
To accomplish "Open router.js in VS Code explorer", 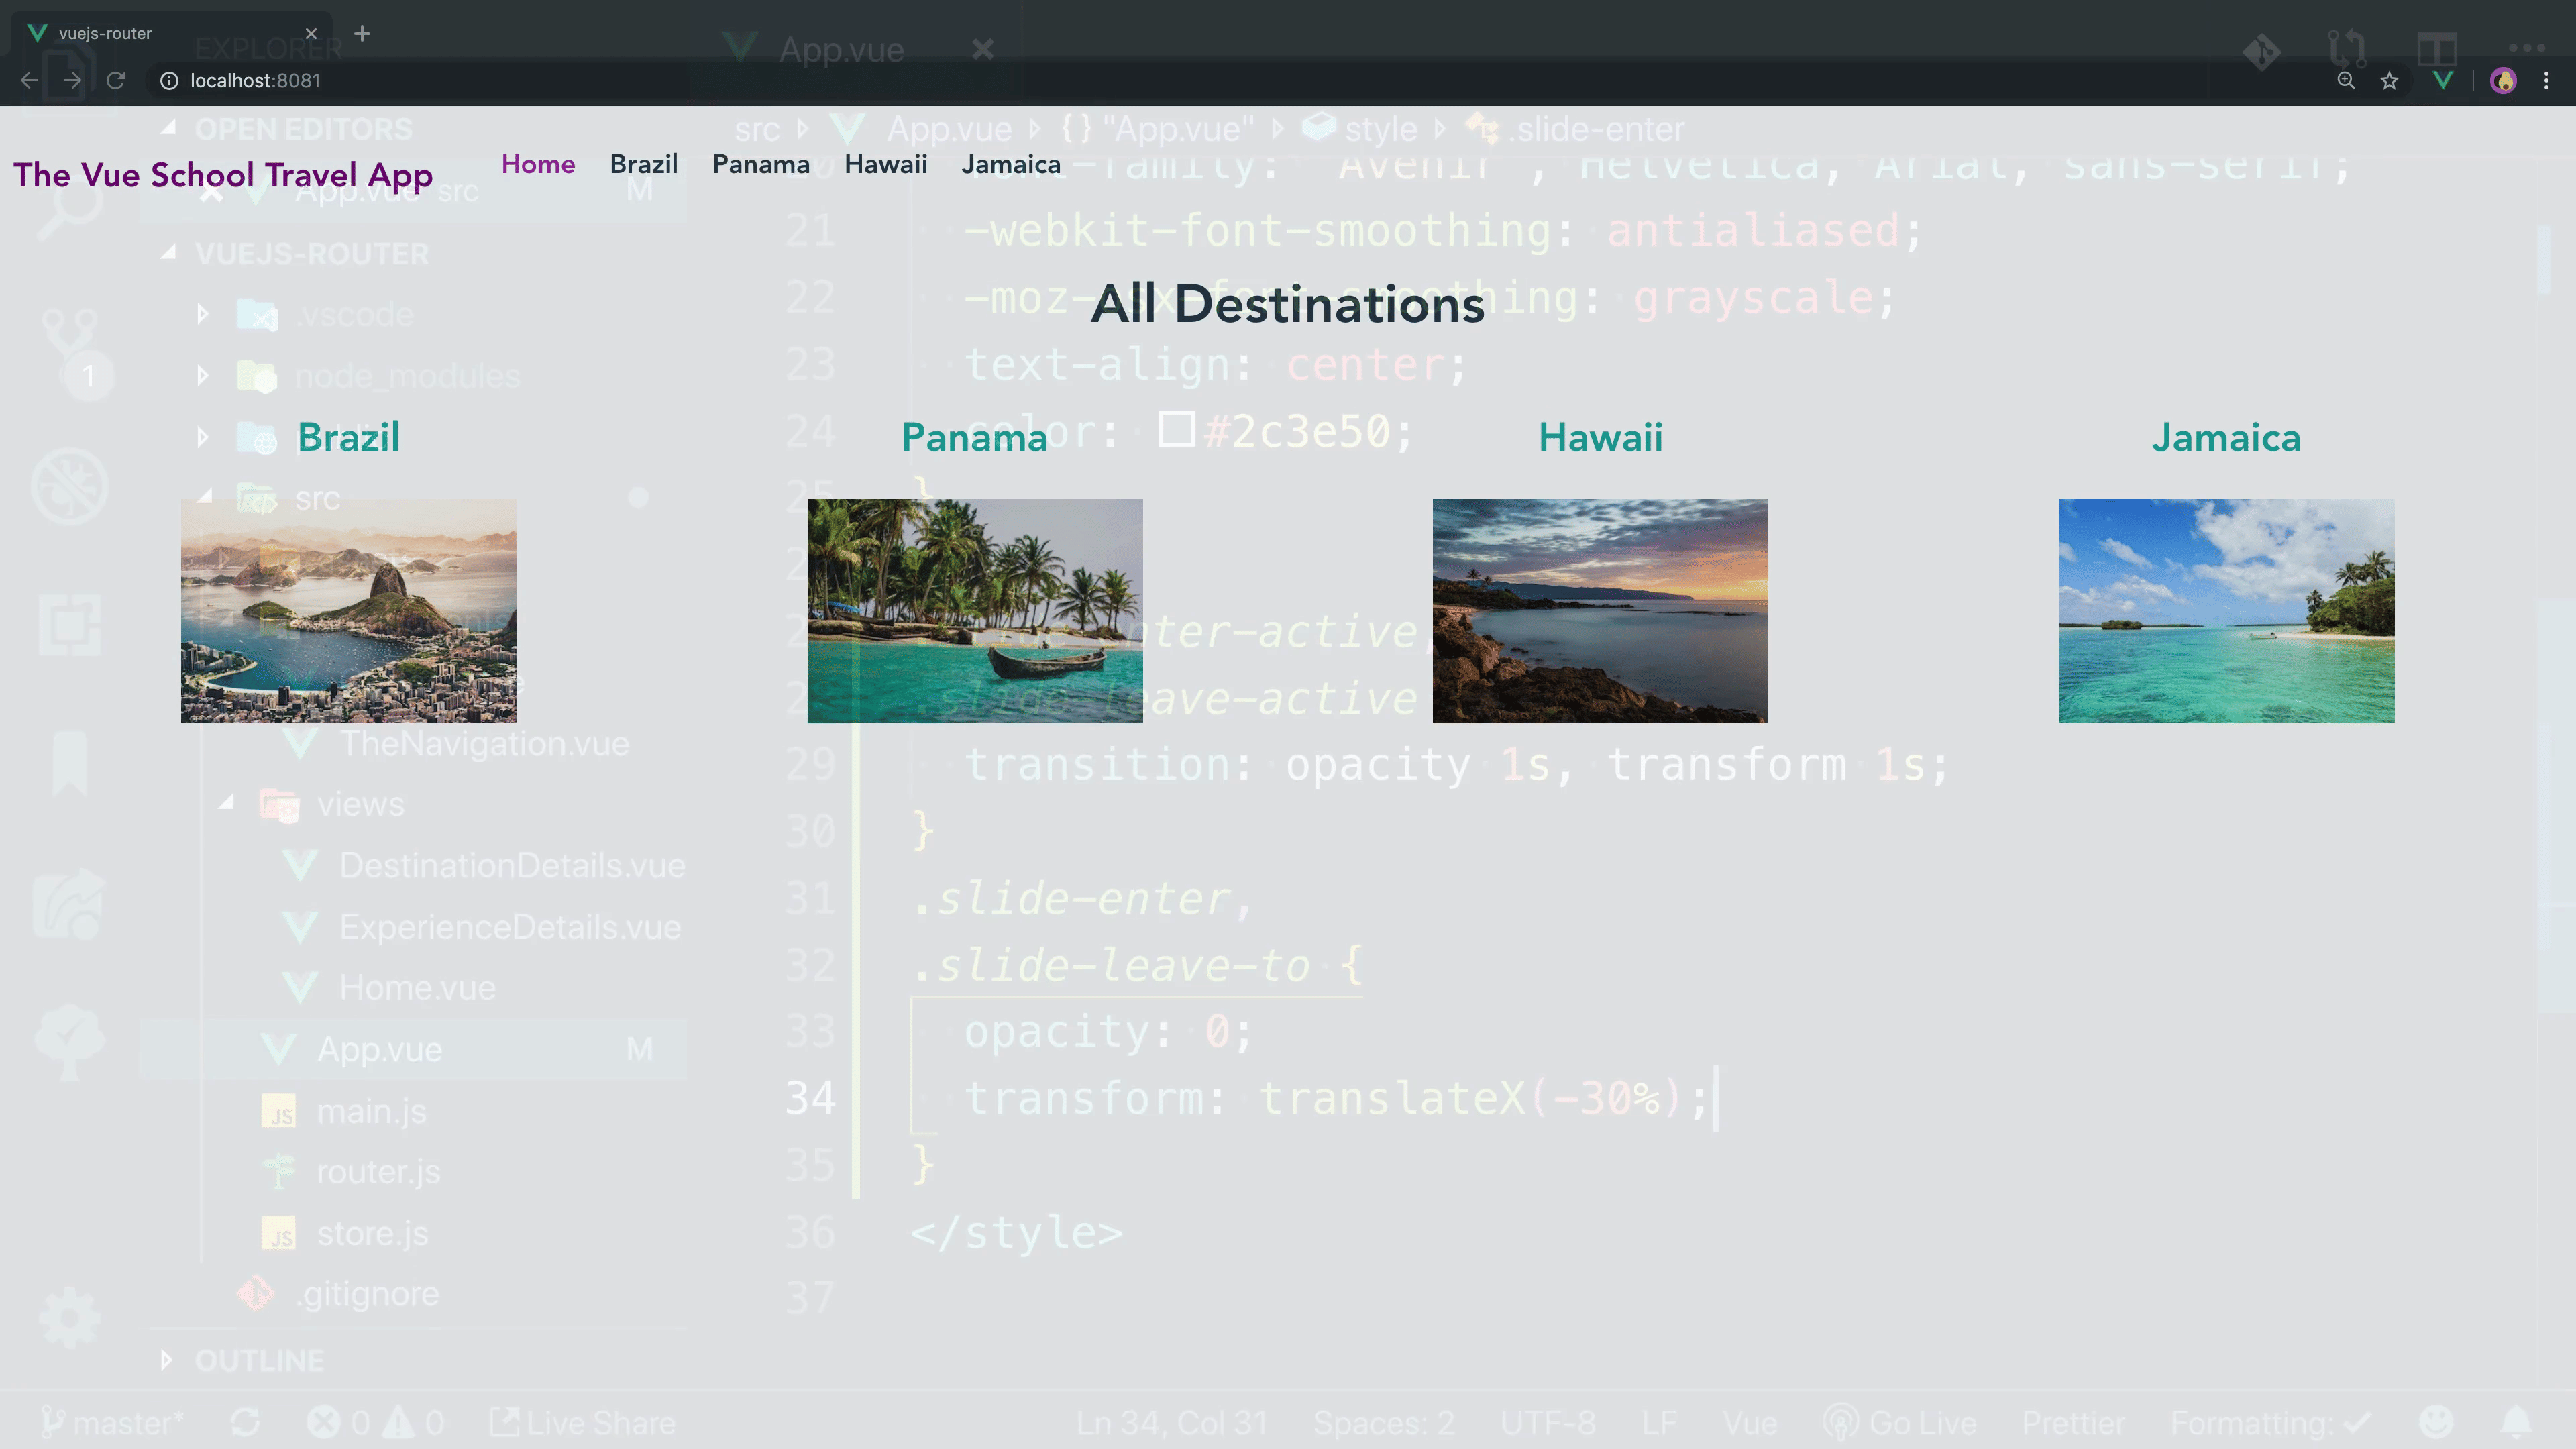I will 378,1172.
